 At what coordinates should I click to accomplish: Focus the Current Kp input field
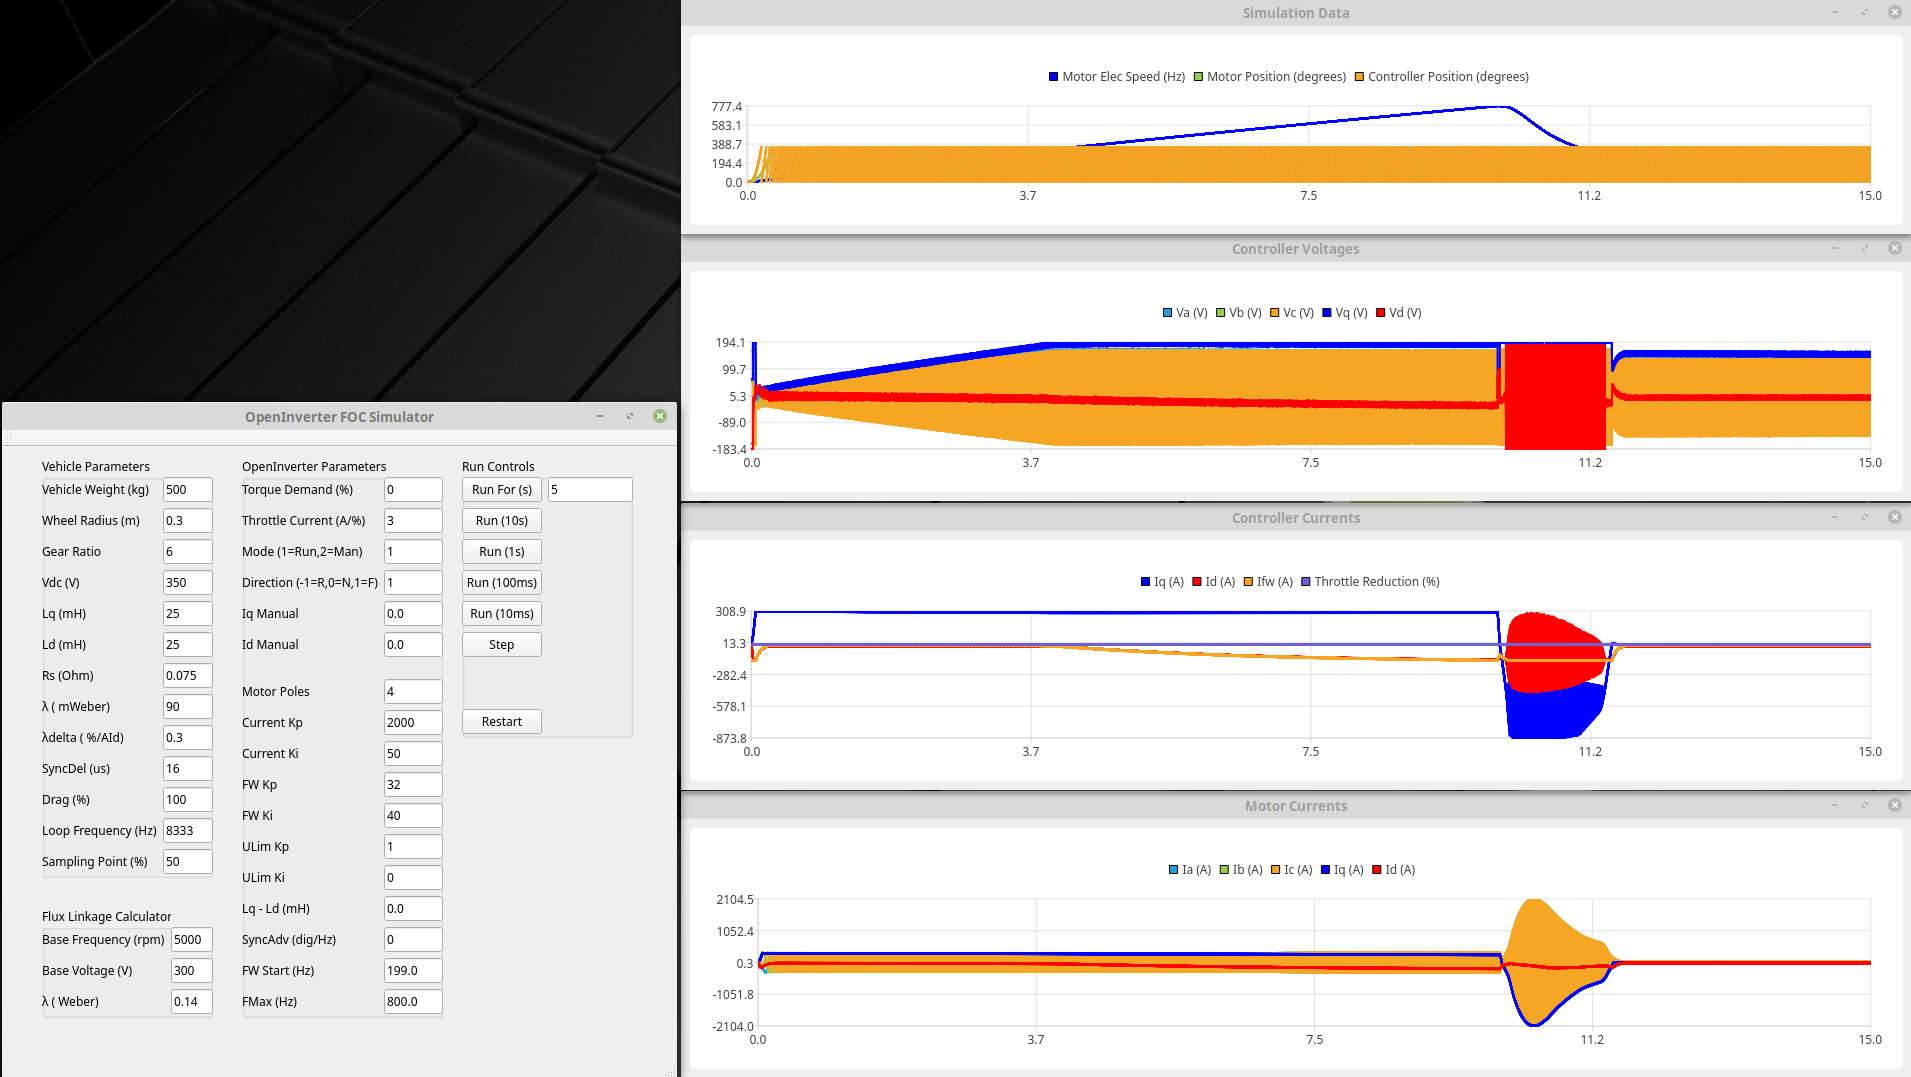coord(412,723)
